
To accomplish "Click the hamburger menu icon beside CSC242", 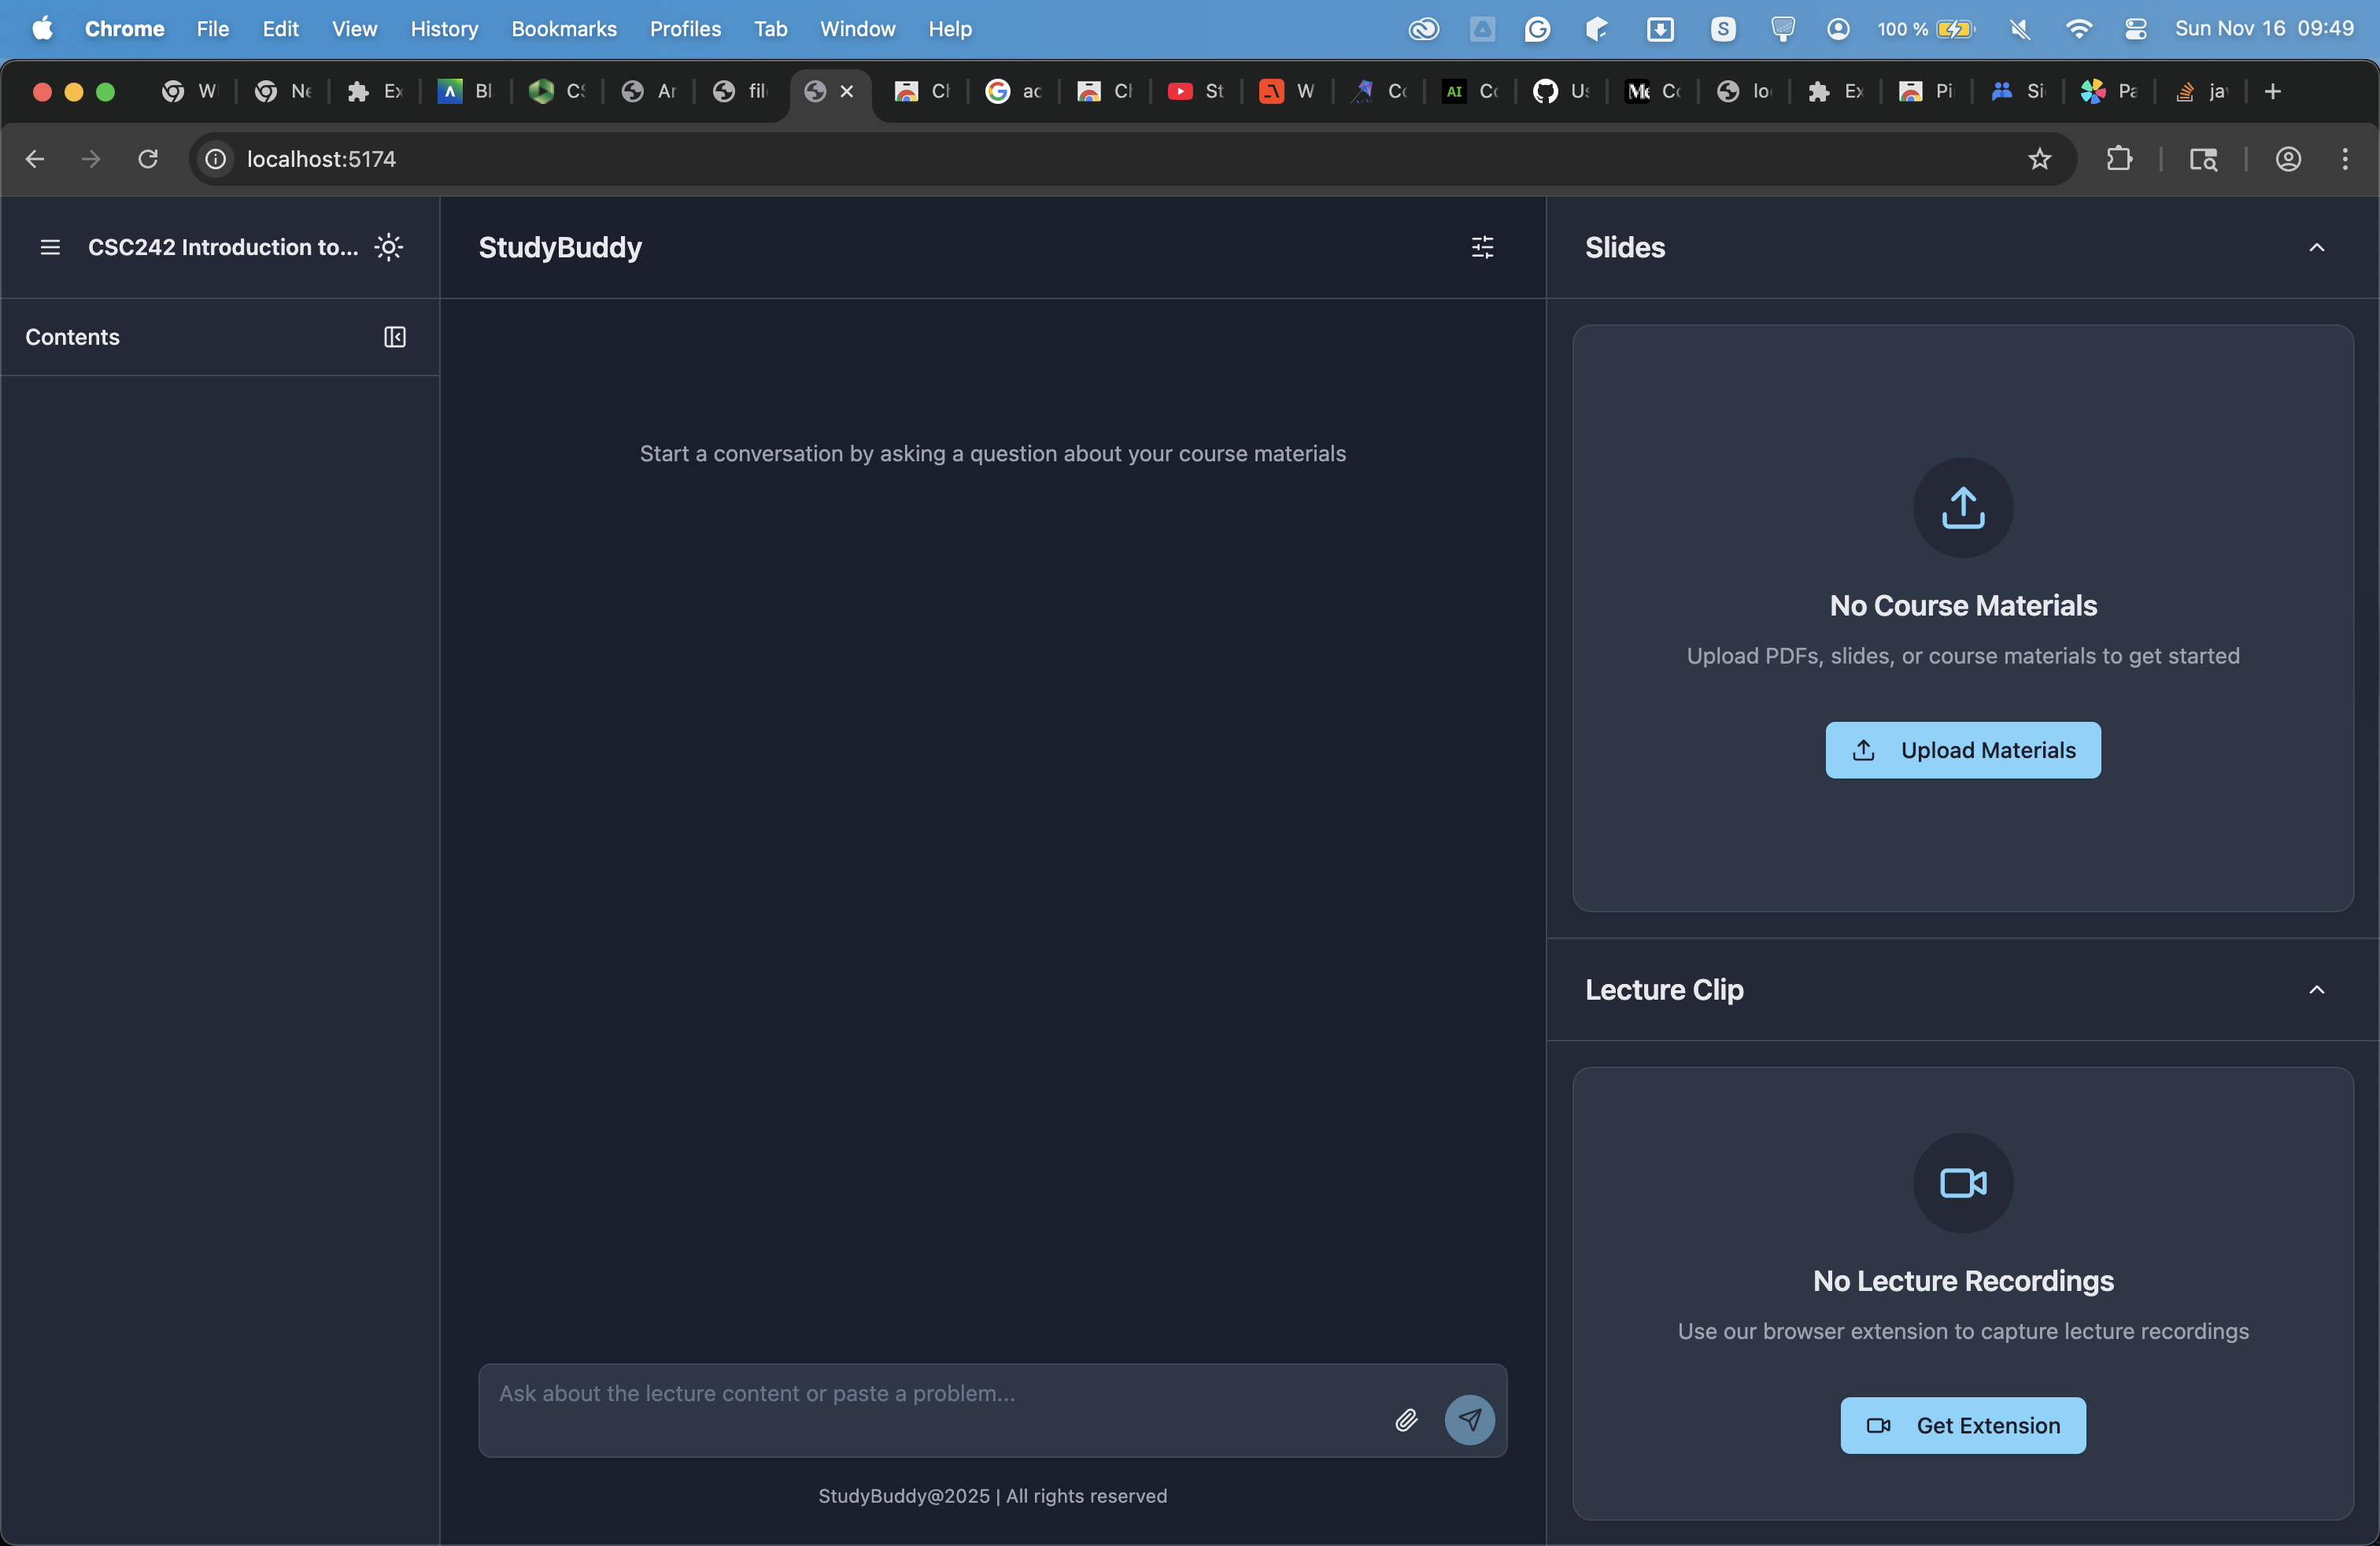I will tap(50, 247).
